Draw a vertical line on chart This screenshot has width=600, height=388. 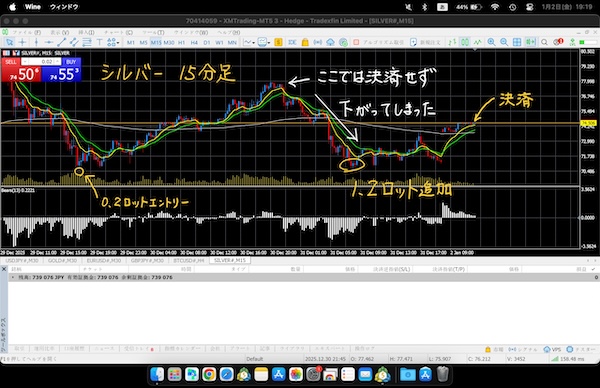tap(36, 42)
